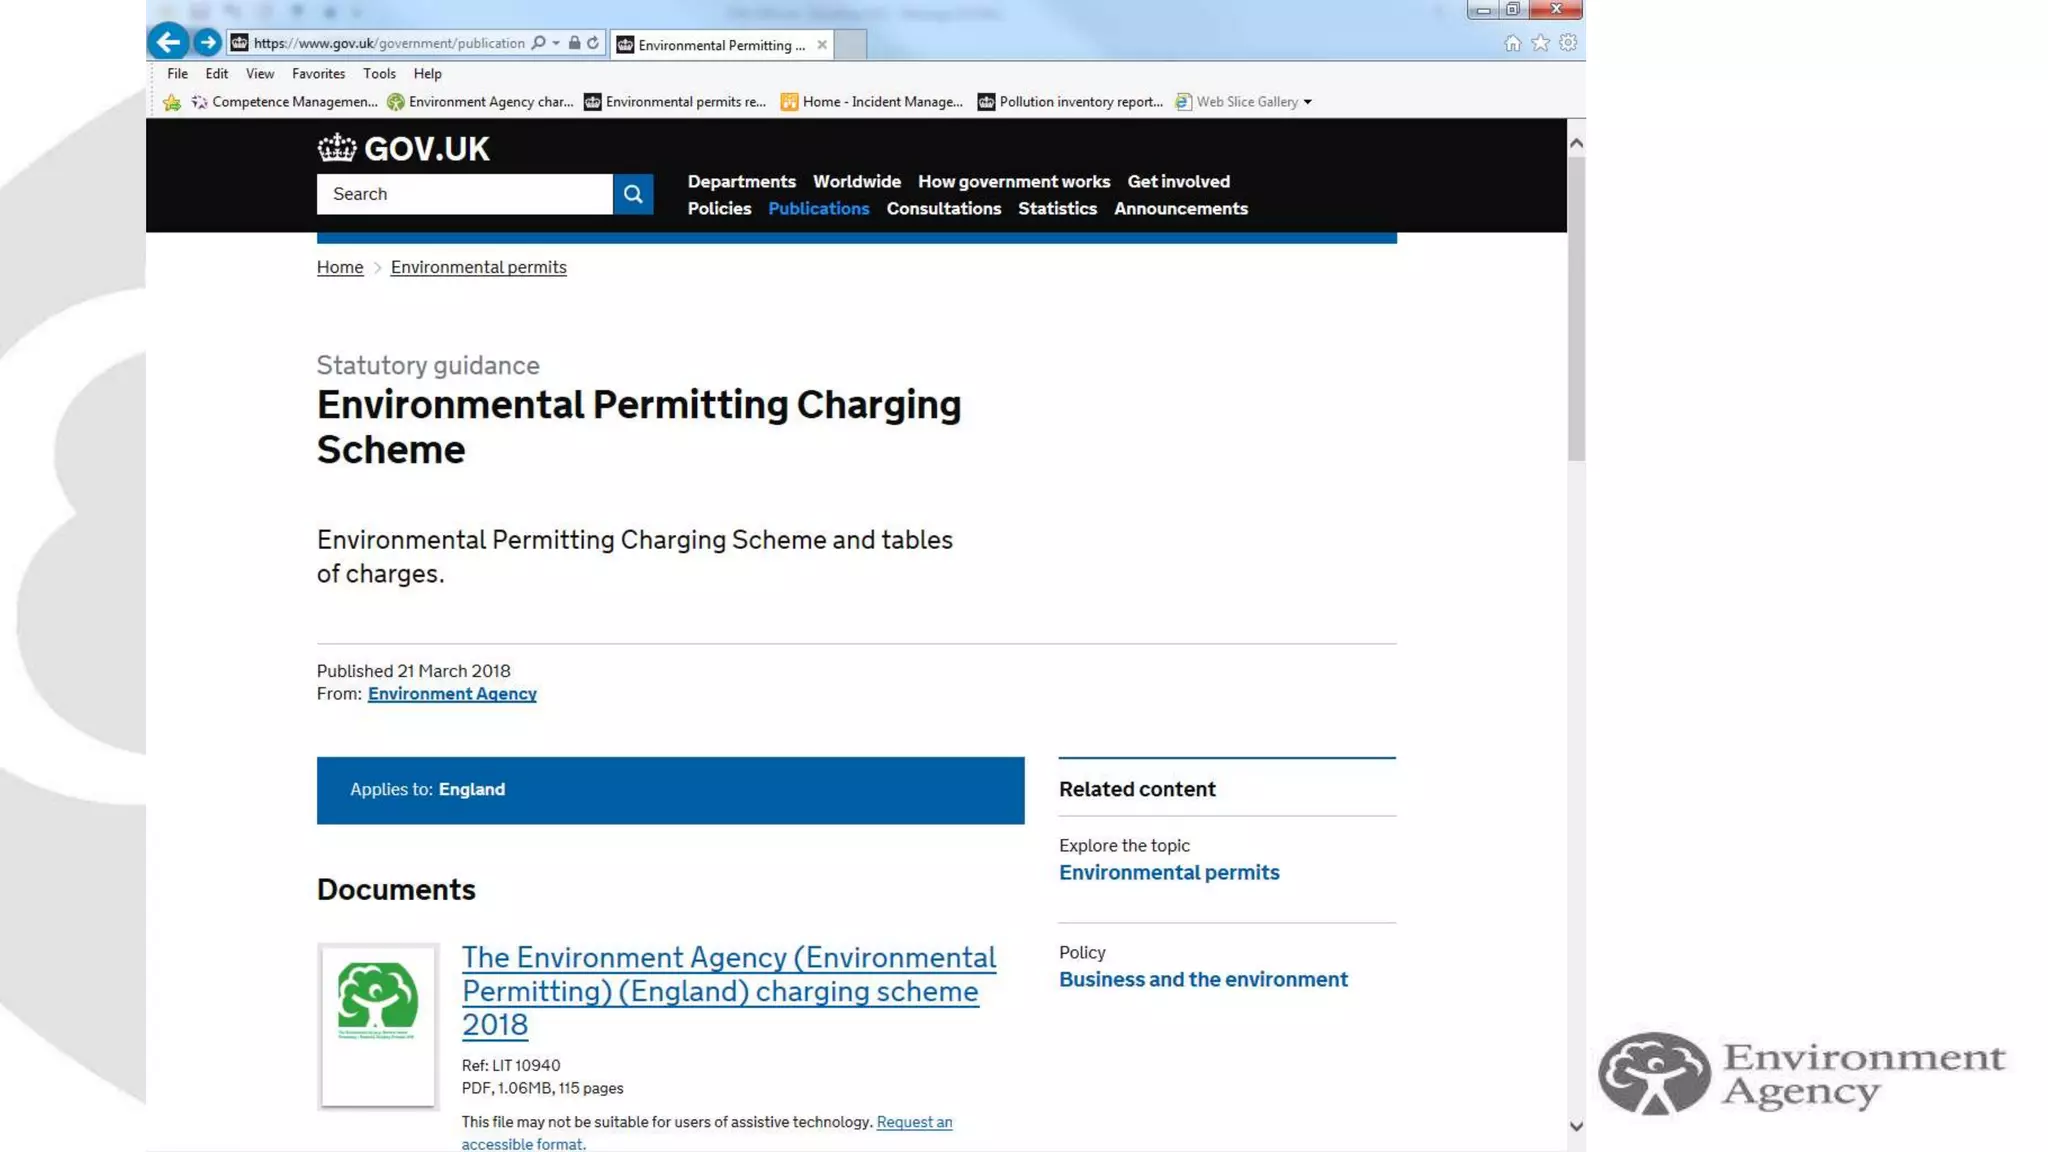Image resolution: width=2048 pixels, height=1152 pixels.
Task: Close the Environmental Permitting tab
Action: click(822, 45)
